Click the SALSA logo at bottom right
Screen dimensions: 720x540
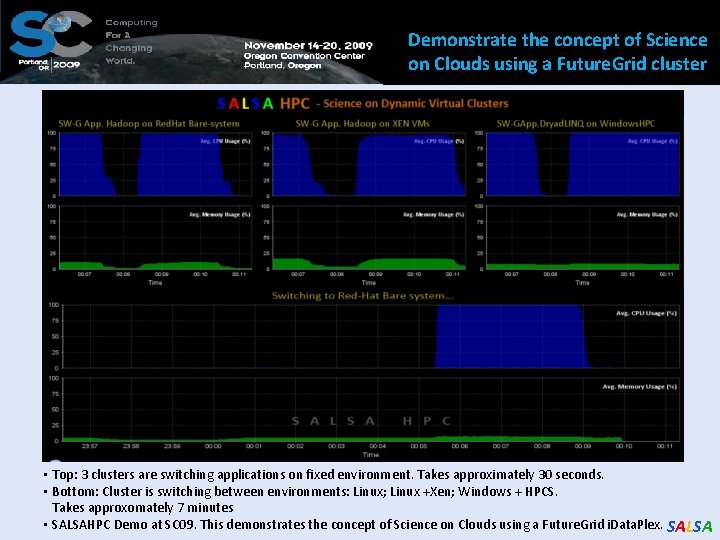pos(690,526)
